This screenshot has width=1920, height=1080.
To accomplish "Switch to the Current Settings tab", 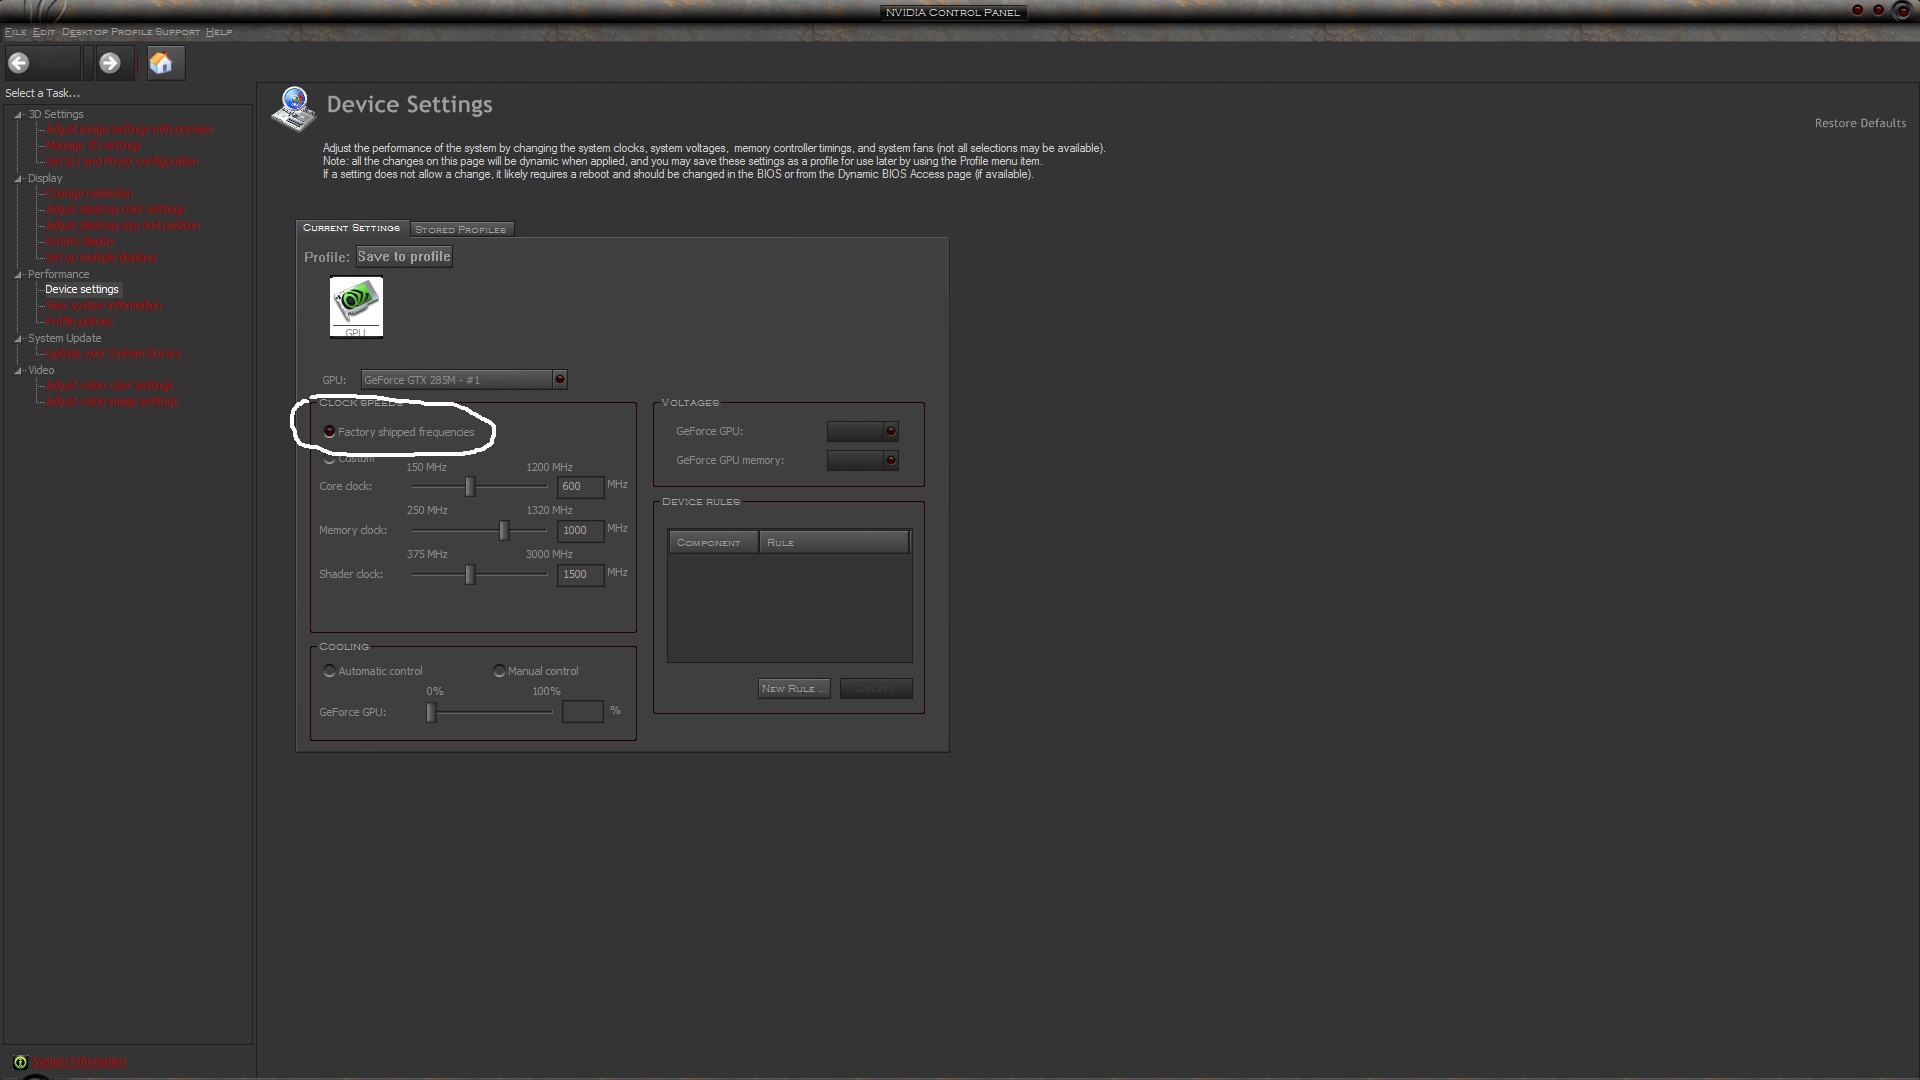I will (351, 228).
